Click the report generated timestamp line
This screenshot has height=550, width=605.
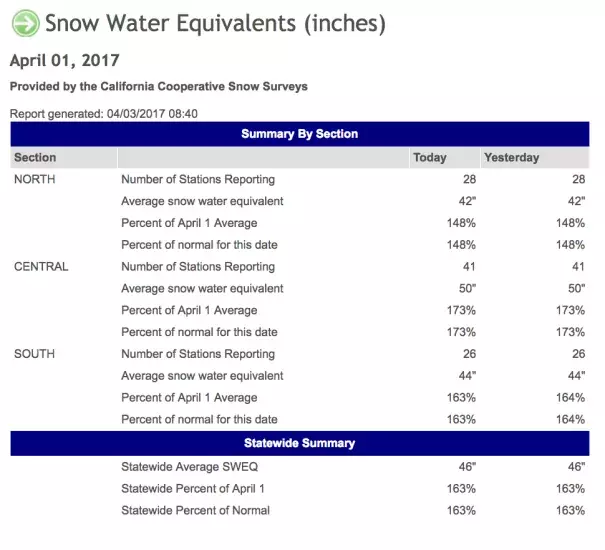pyautogui.click(x=104, y=113)
